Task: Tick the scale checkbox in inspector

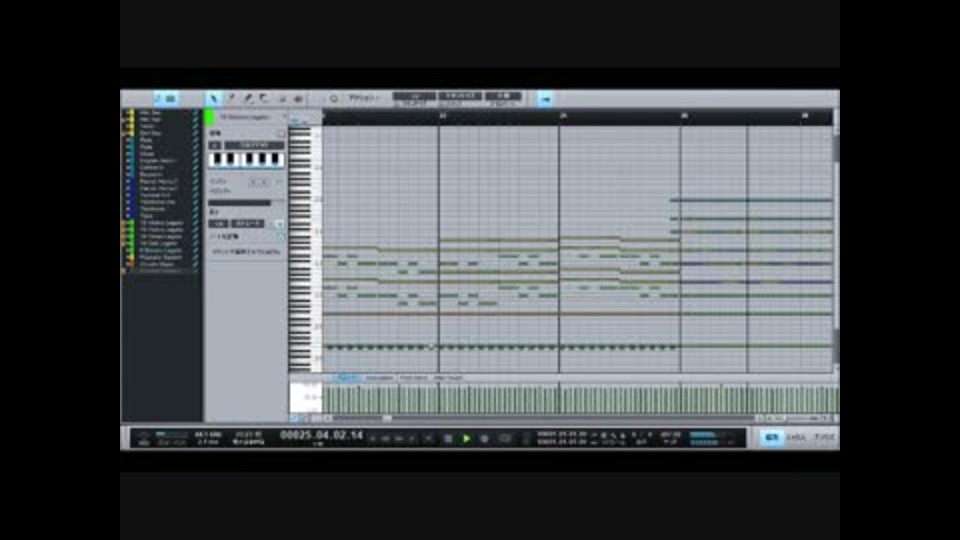Action: 282,133
